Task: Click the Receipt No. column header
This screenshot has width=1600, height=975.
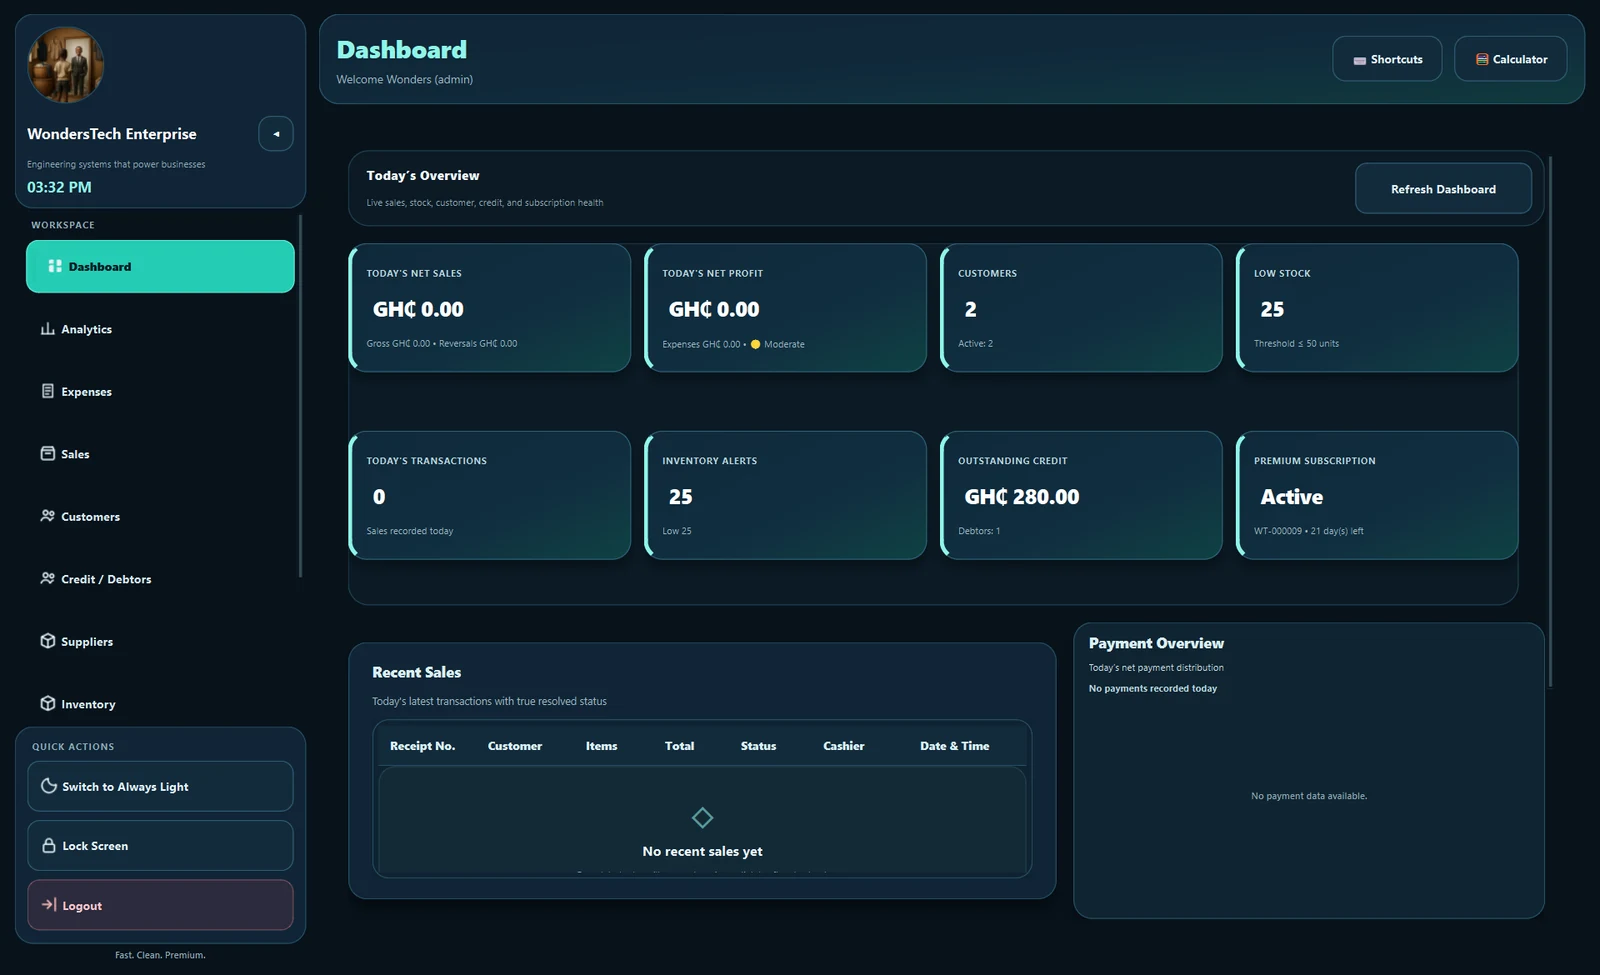Action: tap(422, 746)
